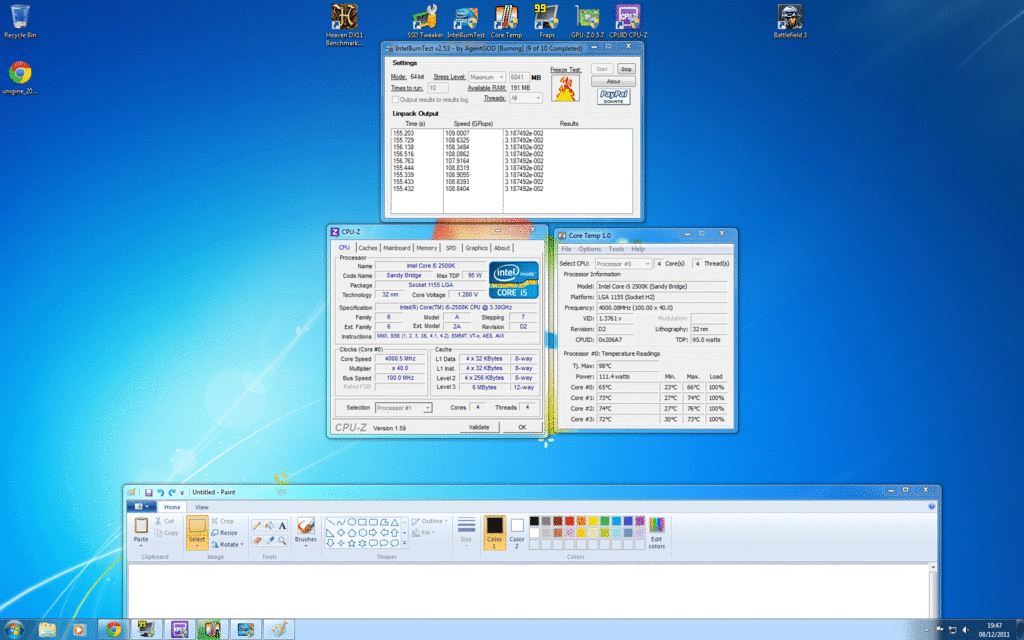Select the Pencil tool in Paint
The image size is (1024, 640).
(257, 525)
